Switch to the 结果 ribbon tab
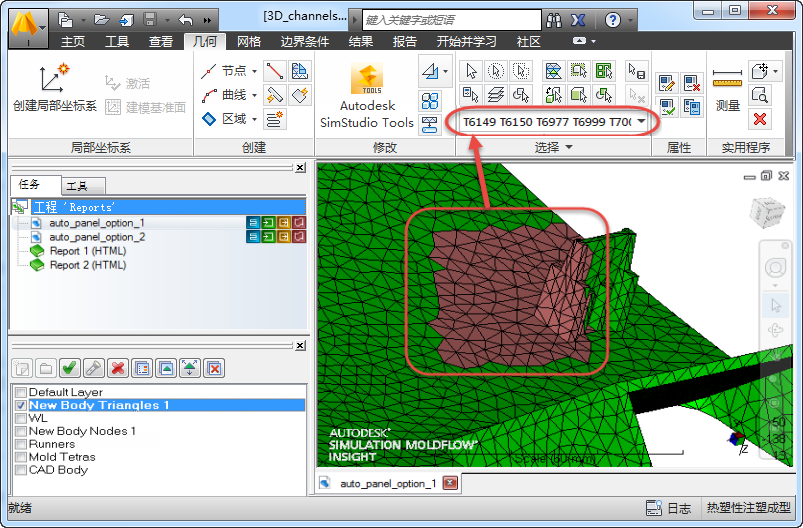 [361, 41]
